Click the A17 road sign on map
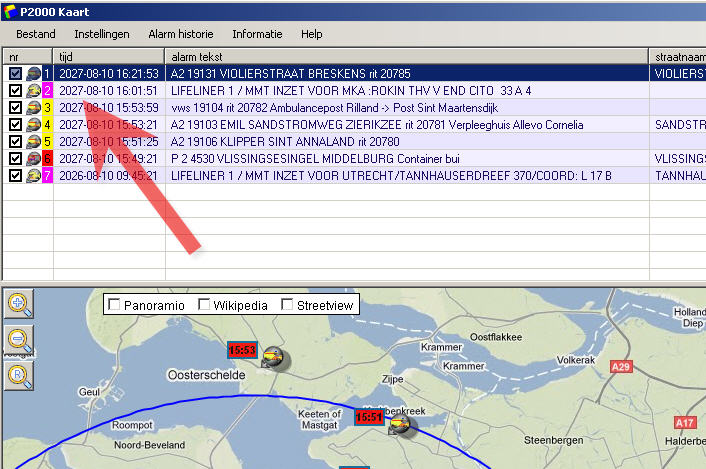This screenshot has height=469, width=706. tap(685, 423)
